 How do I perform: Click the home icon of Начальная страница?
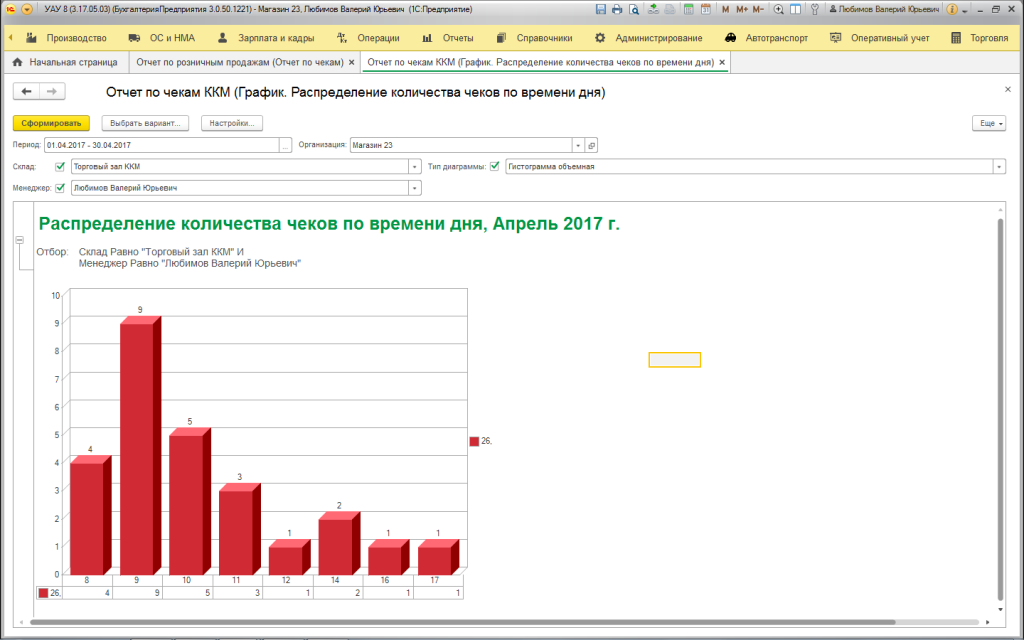18,63
